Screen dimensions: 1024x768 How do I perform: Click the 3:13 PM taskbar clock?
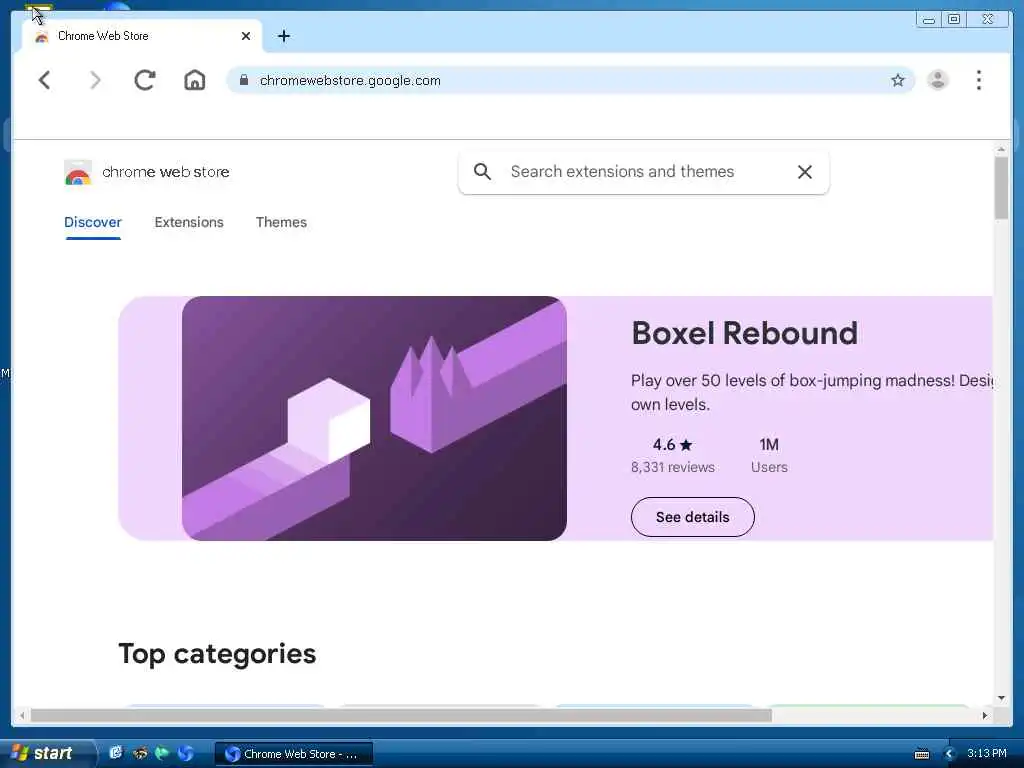pyautogui.click(x=987, y=753)
